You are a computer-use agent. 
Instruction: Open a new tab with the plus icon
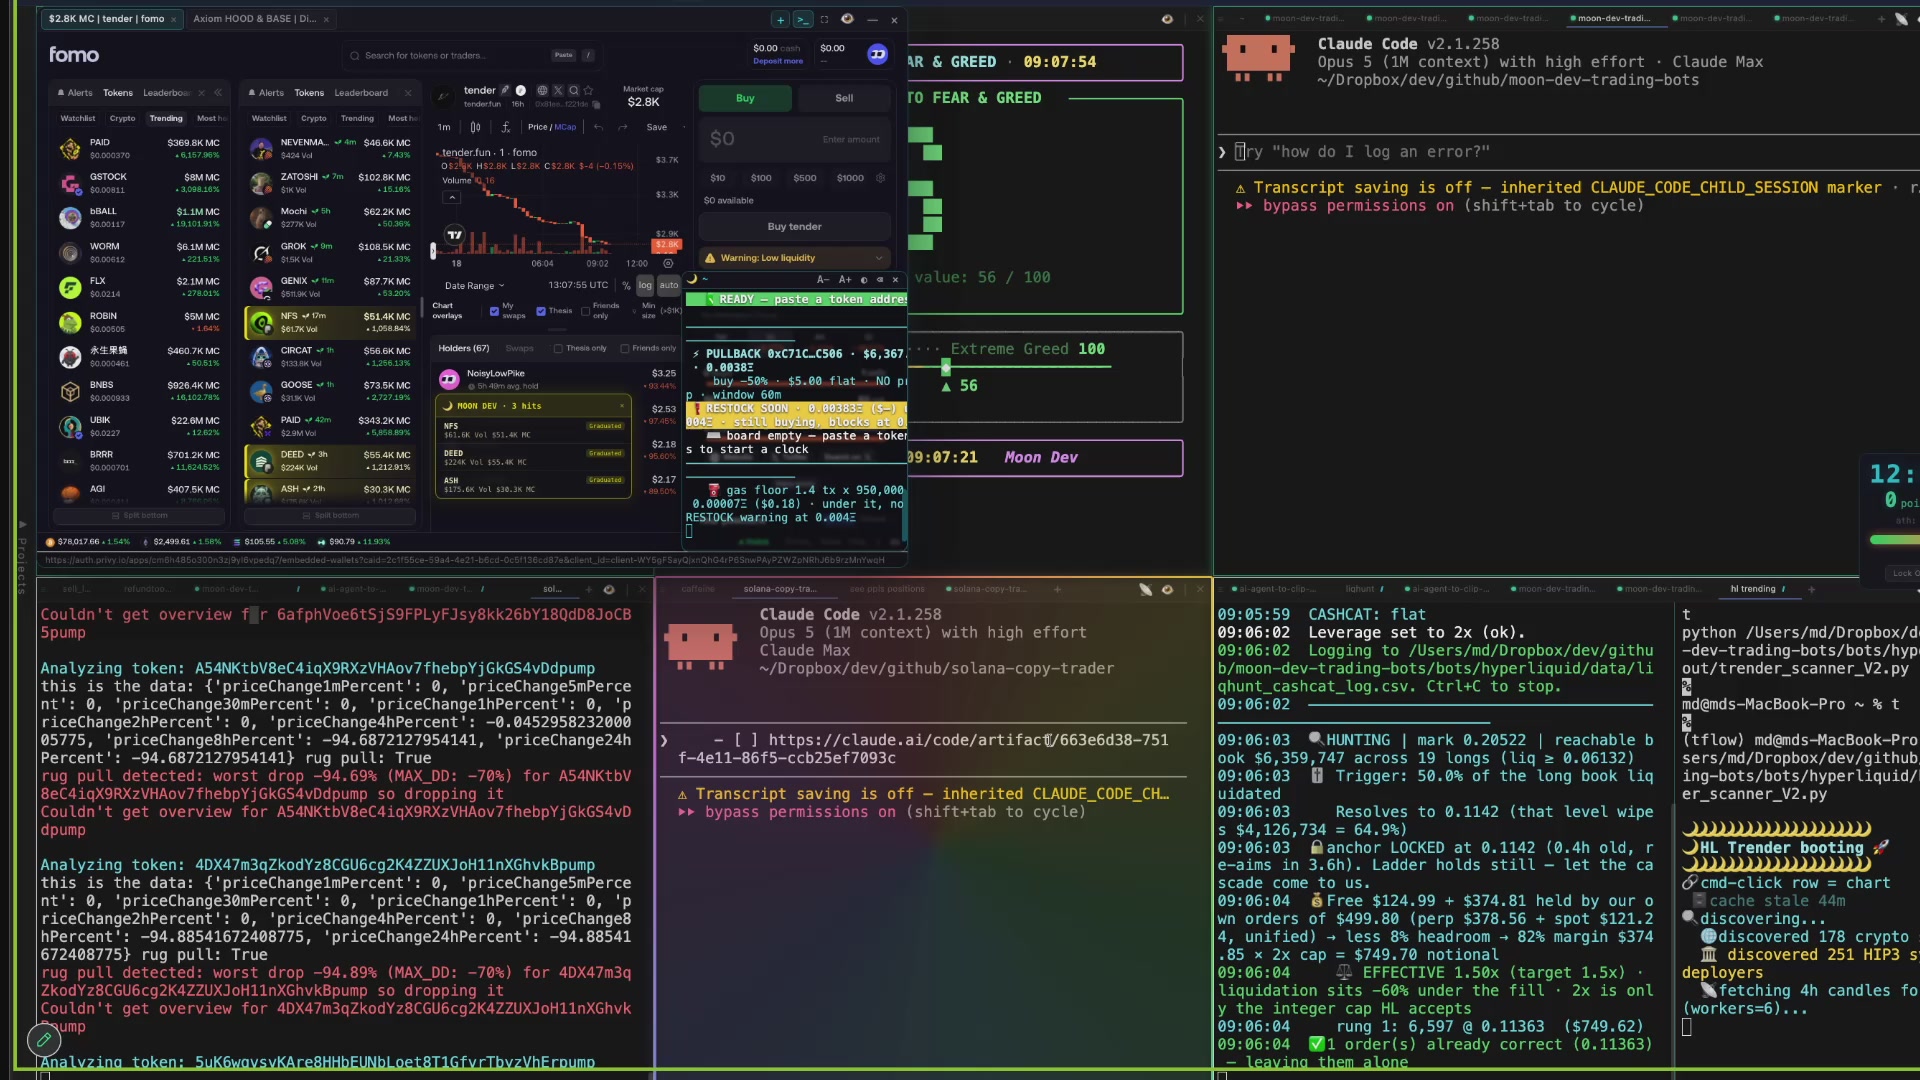[x=780, y=19]
